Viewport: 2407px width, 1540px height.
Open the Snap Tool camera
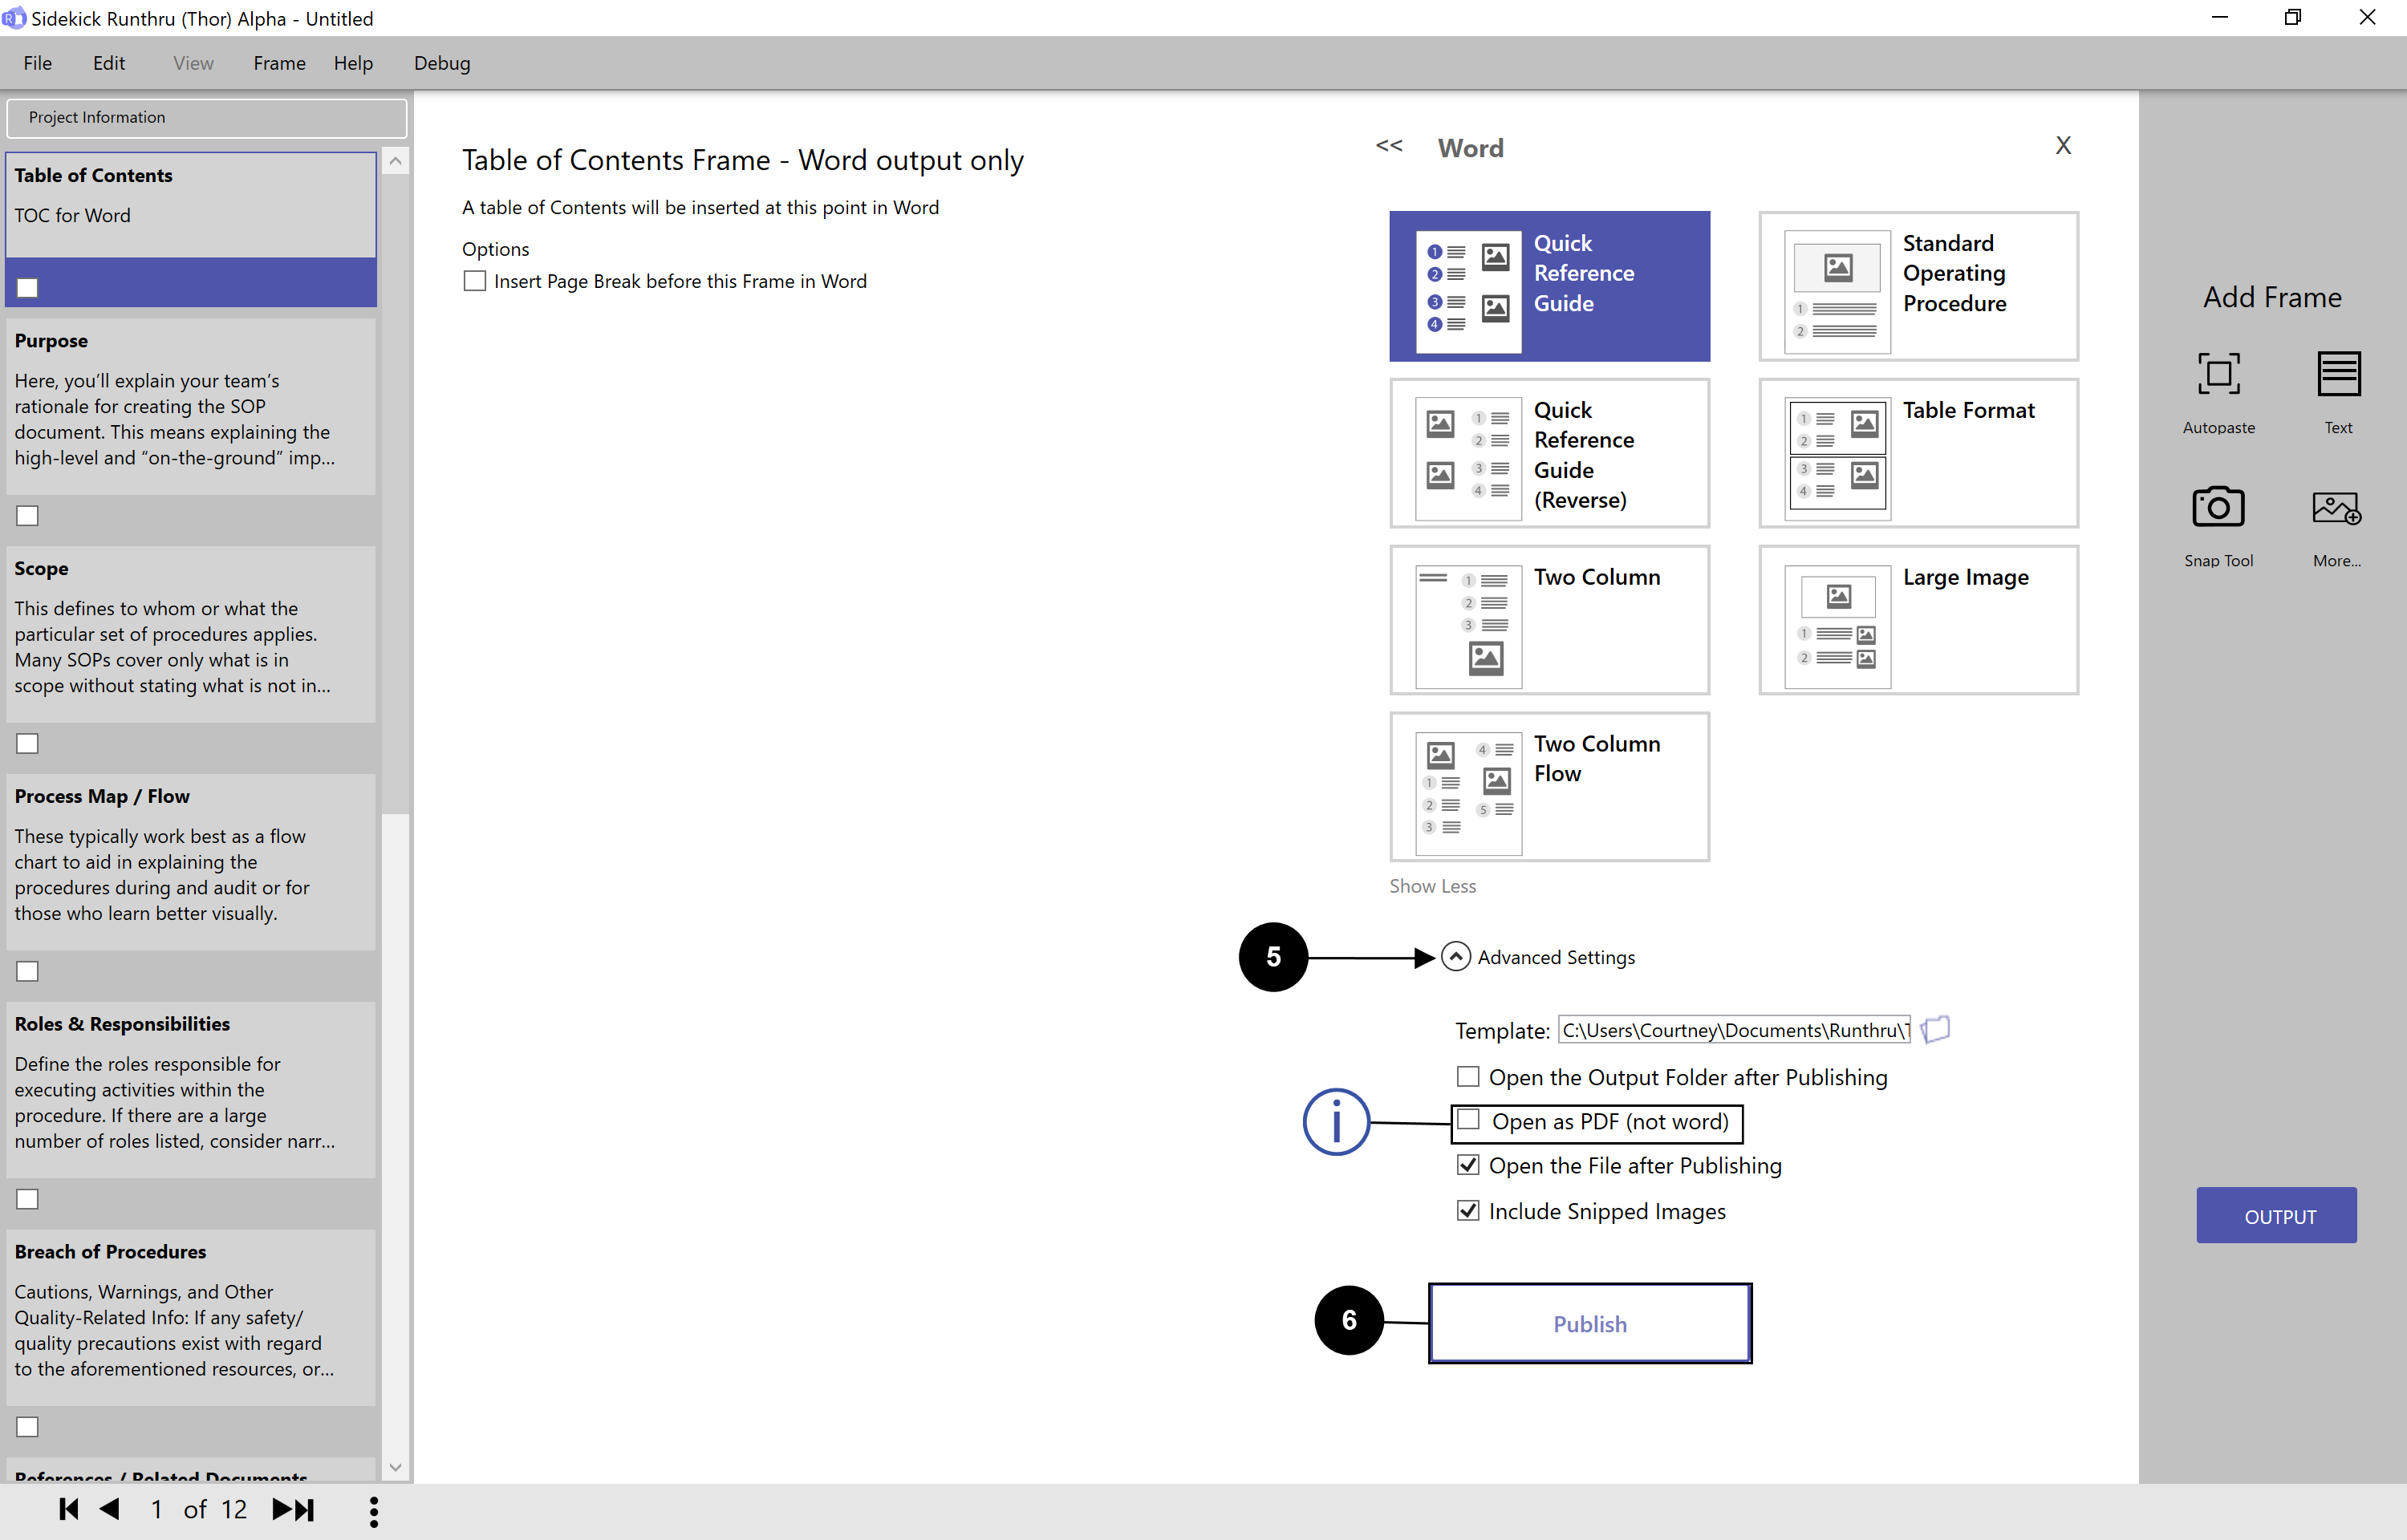pyautogui.click(x=2218, y=508)
